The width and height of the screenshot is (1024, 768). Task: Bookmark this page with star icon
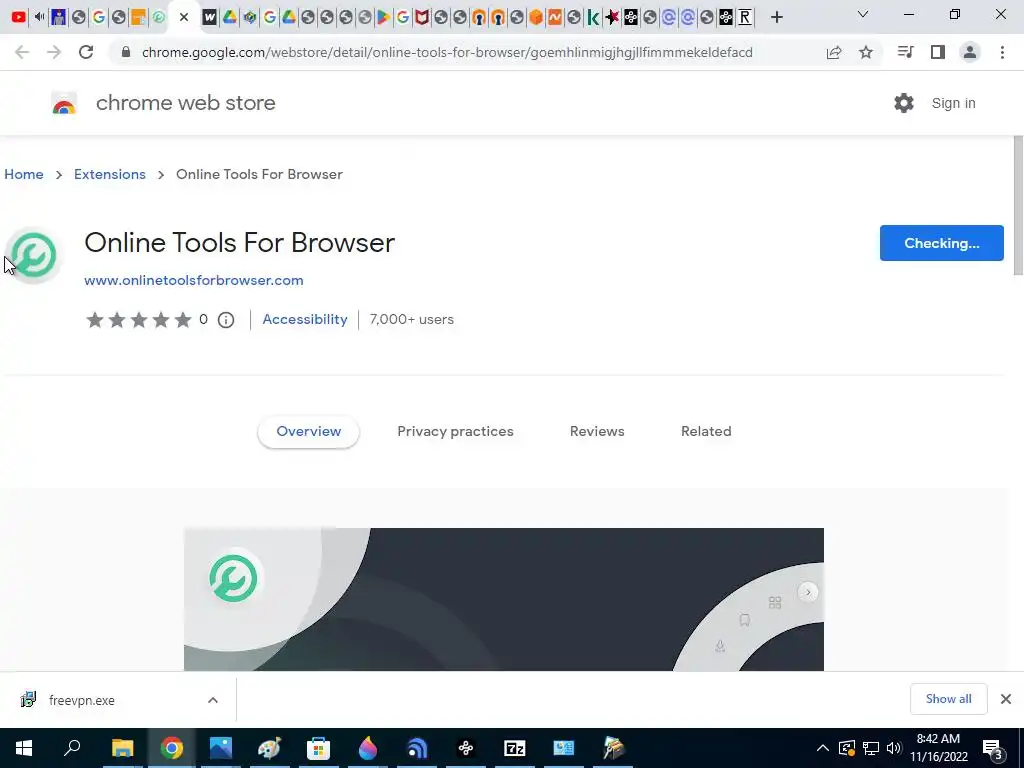point(866,52)
